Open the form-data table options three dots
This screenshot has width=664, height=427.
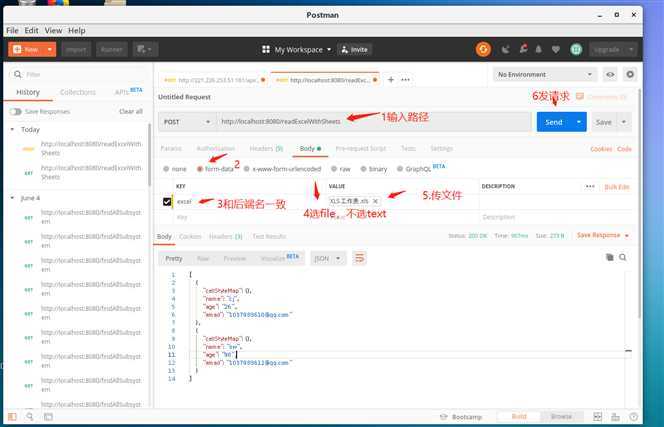point(590,187)
